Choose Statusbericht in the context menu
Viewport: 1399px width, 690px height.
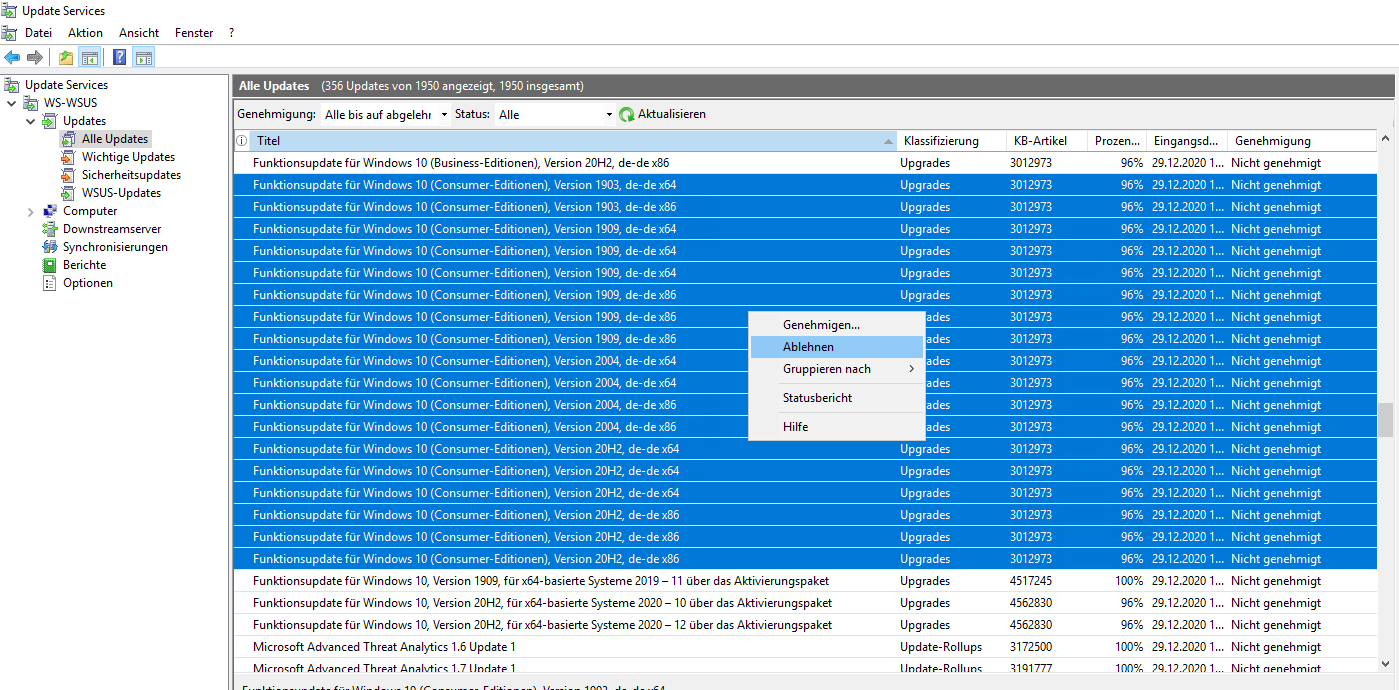(x=837, y=398)
